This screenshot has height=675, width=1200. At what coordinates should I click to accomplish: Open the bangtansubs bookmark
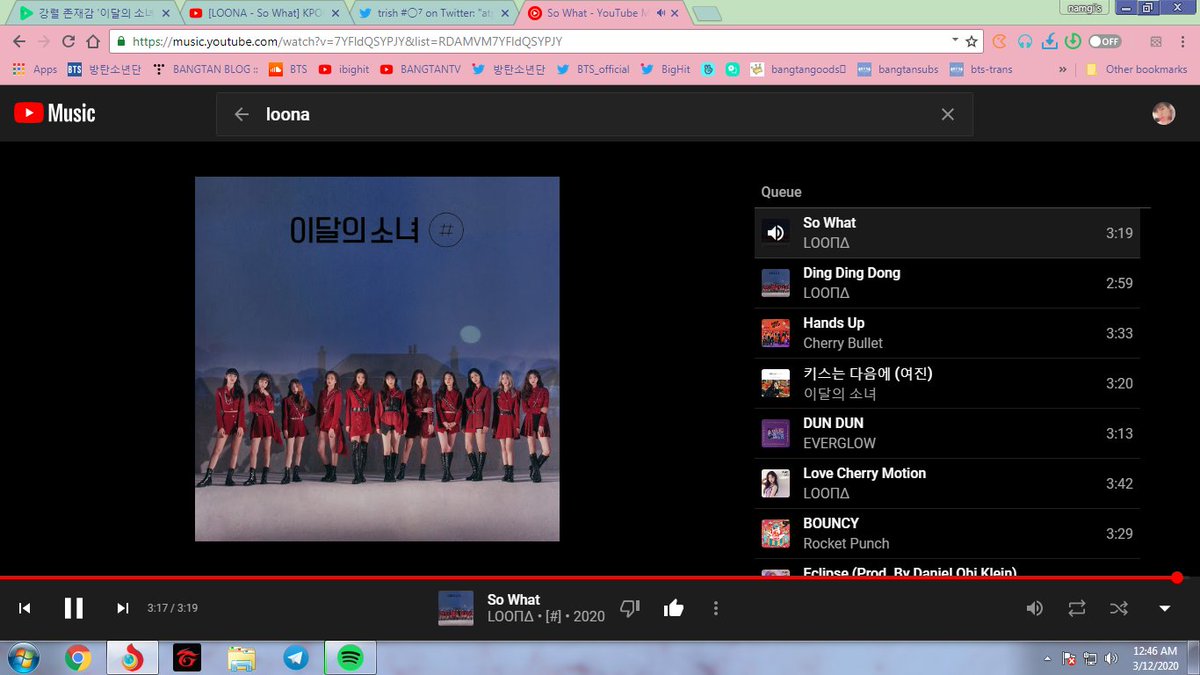click(x=898, y=69)
